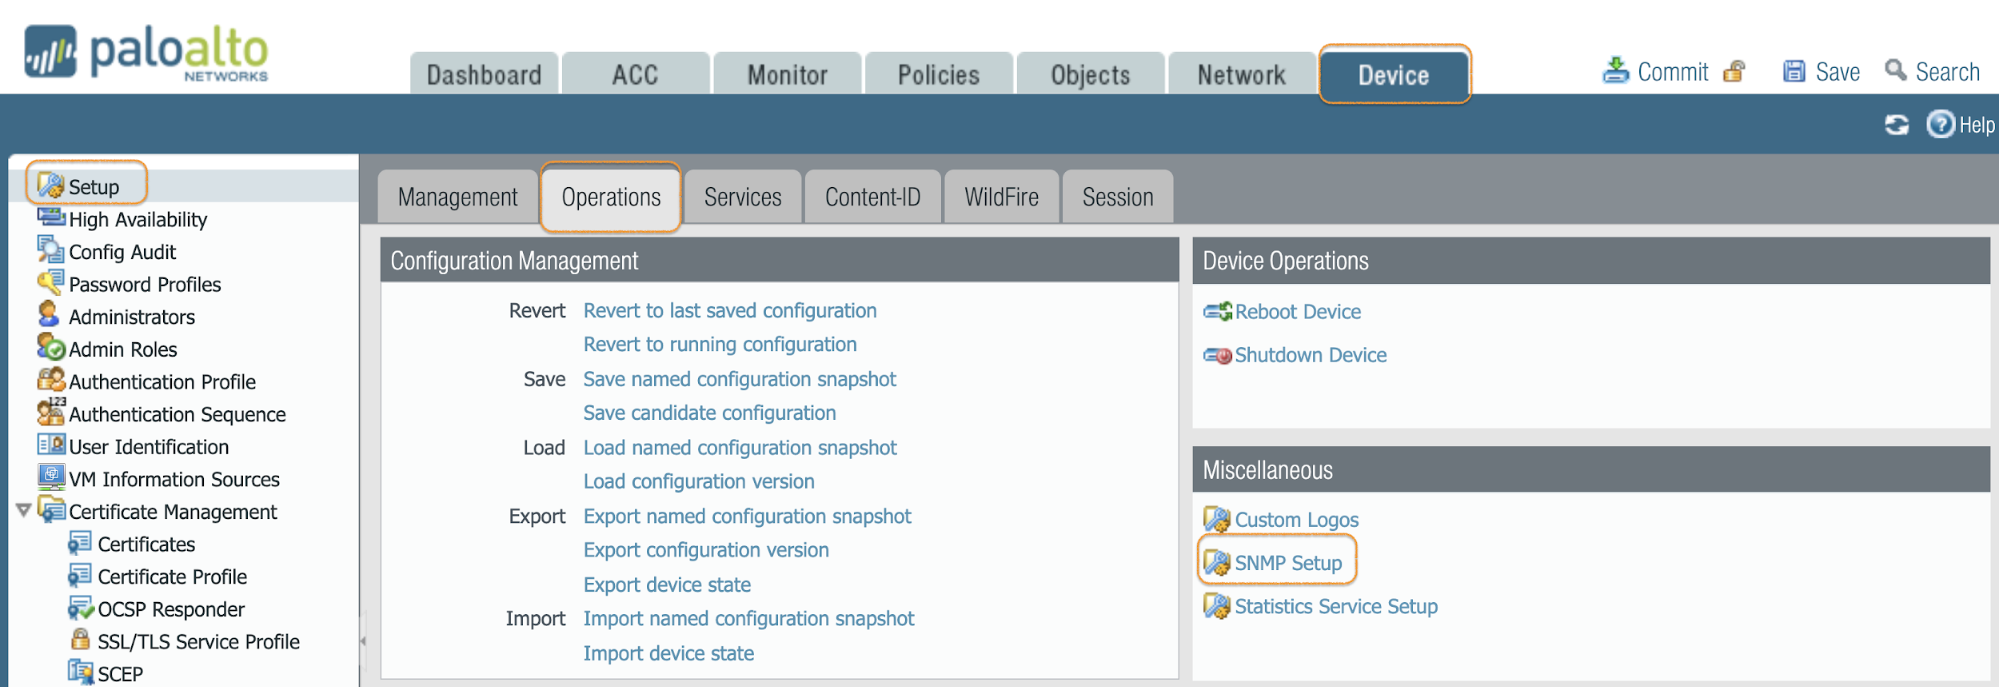The width and height of the screenshot is (1999, 687).
Task: Click the Search magnifier icon
Action: tap(1895, 70)
